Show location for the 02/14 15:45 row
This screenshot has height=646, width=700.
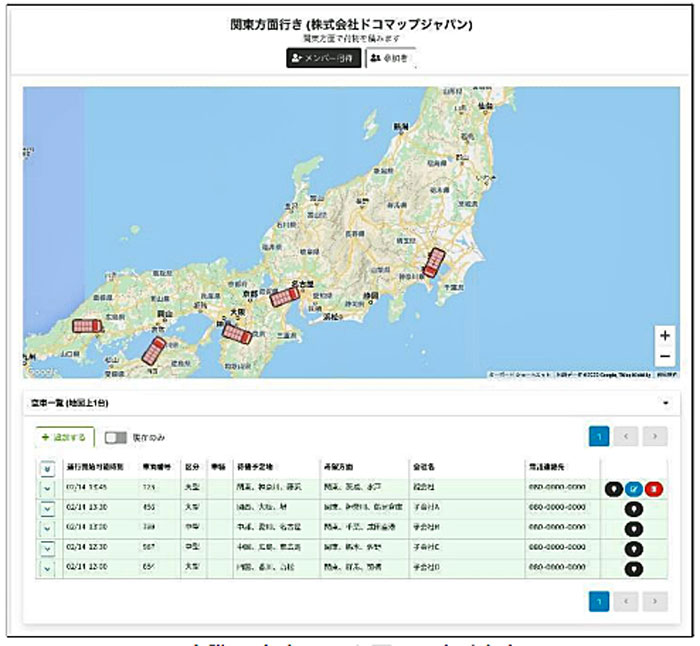pos(614,489)
